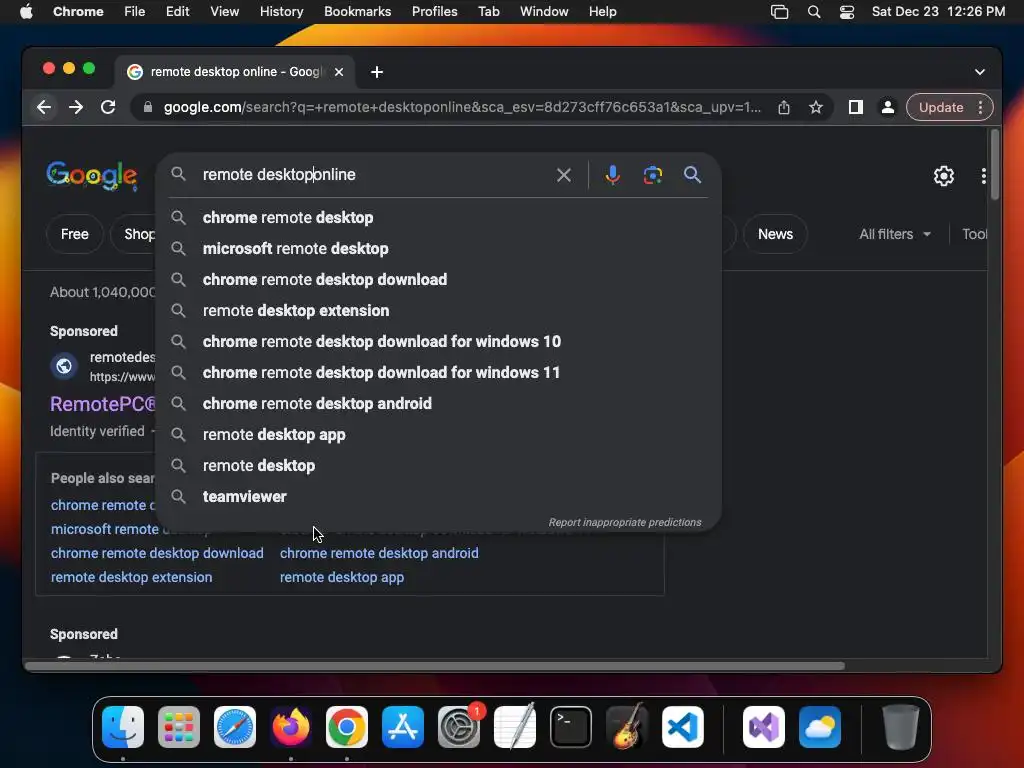The width and height of the screenshot is (1024, 768).
Task: Expand the All filters dropdown
Action: pos(895,234)
